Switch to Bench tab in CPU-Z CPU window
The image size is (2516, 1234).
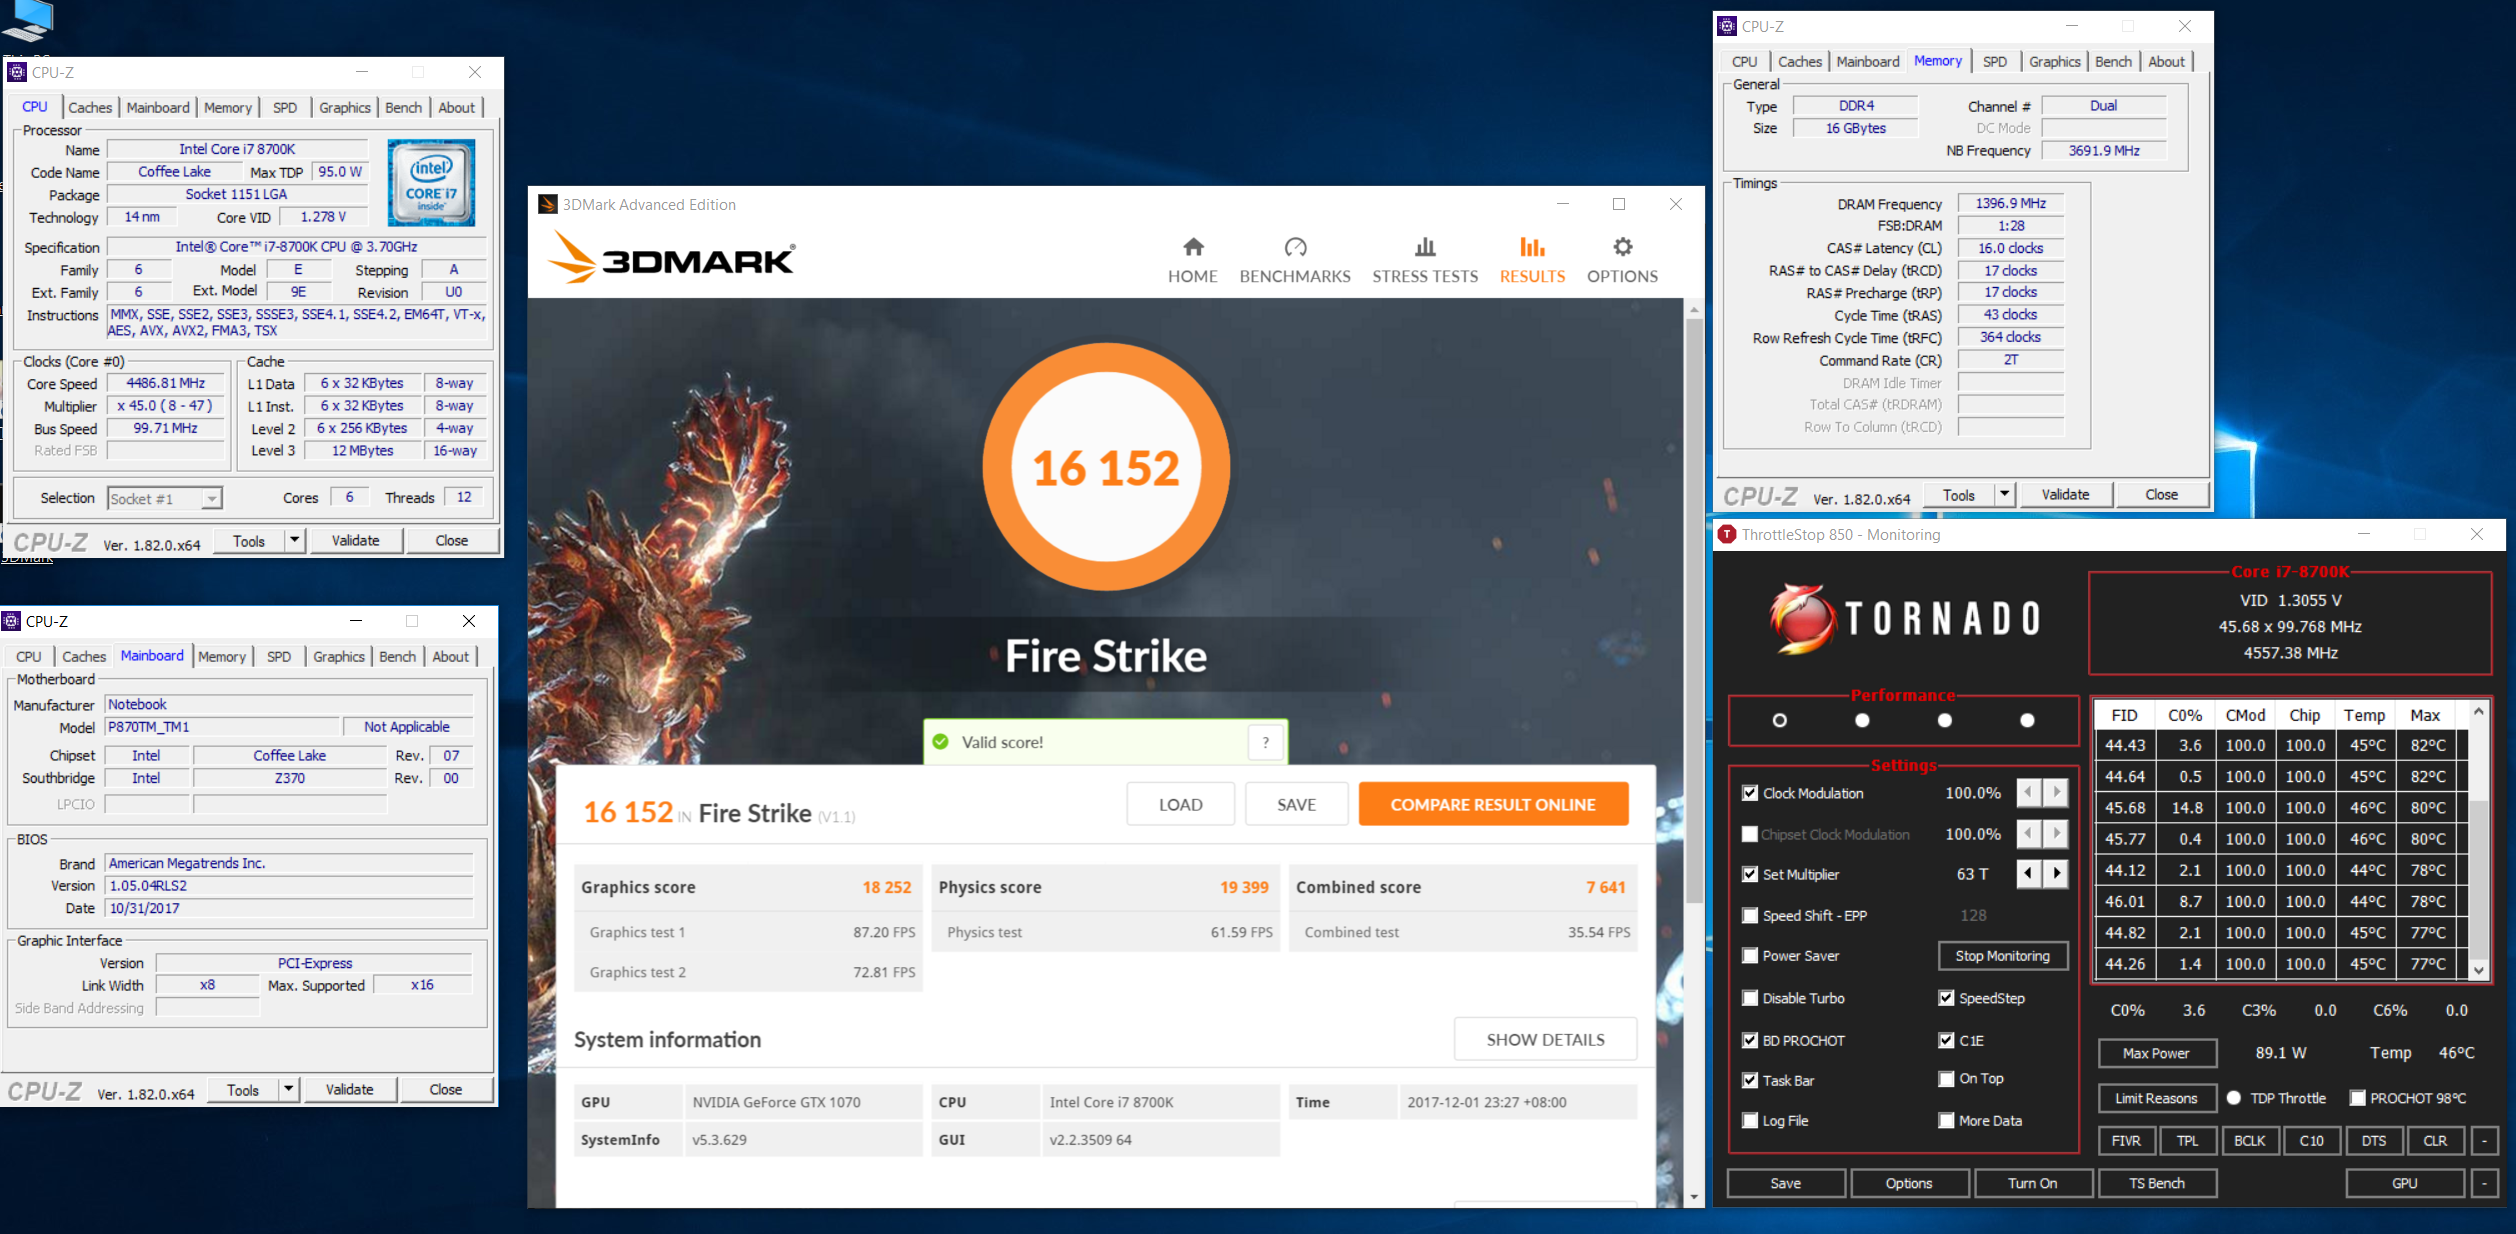click(x=403, y=107)
